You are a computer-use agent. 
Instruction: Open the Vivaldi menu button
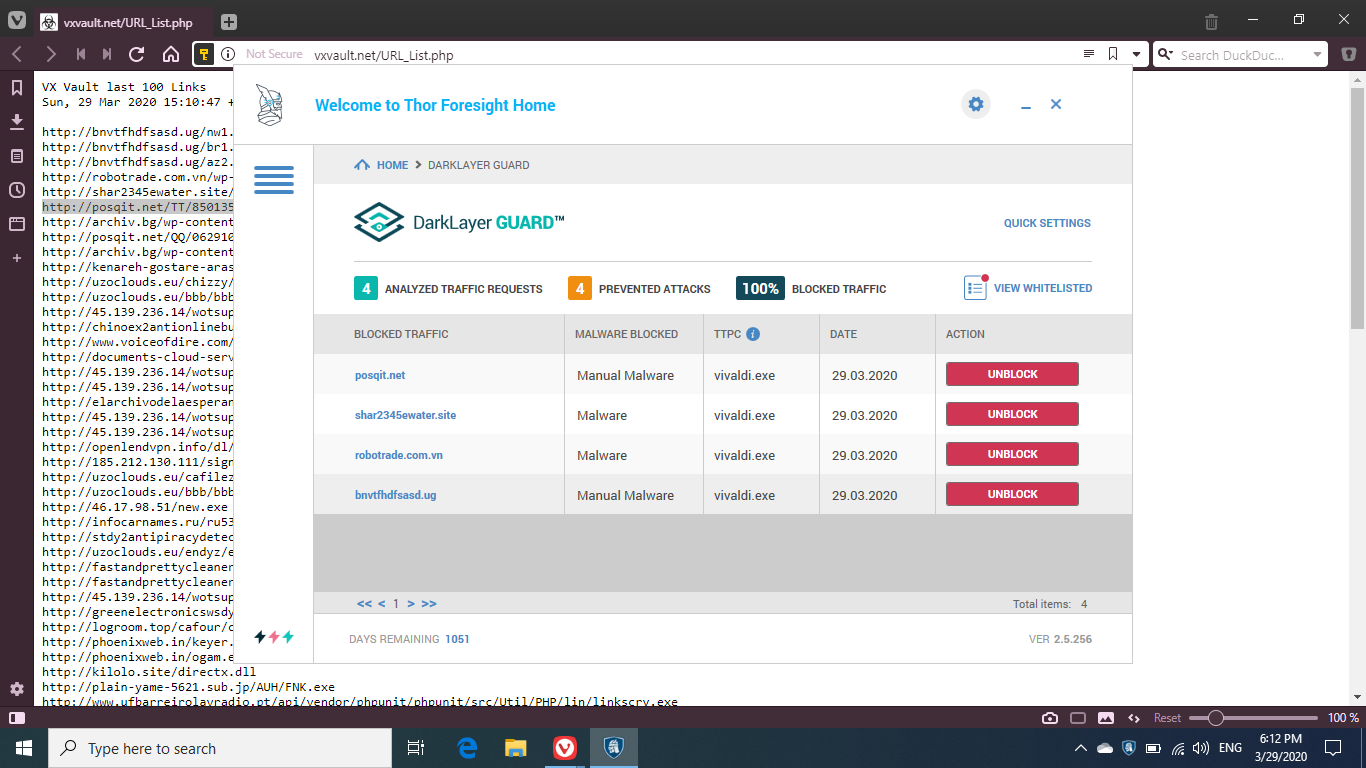click(16, 21)
